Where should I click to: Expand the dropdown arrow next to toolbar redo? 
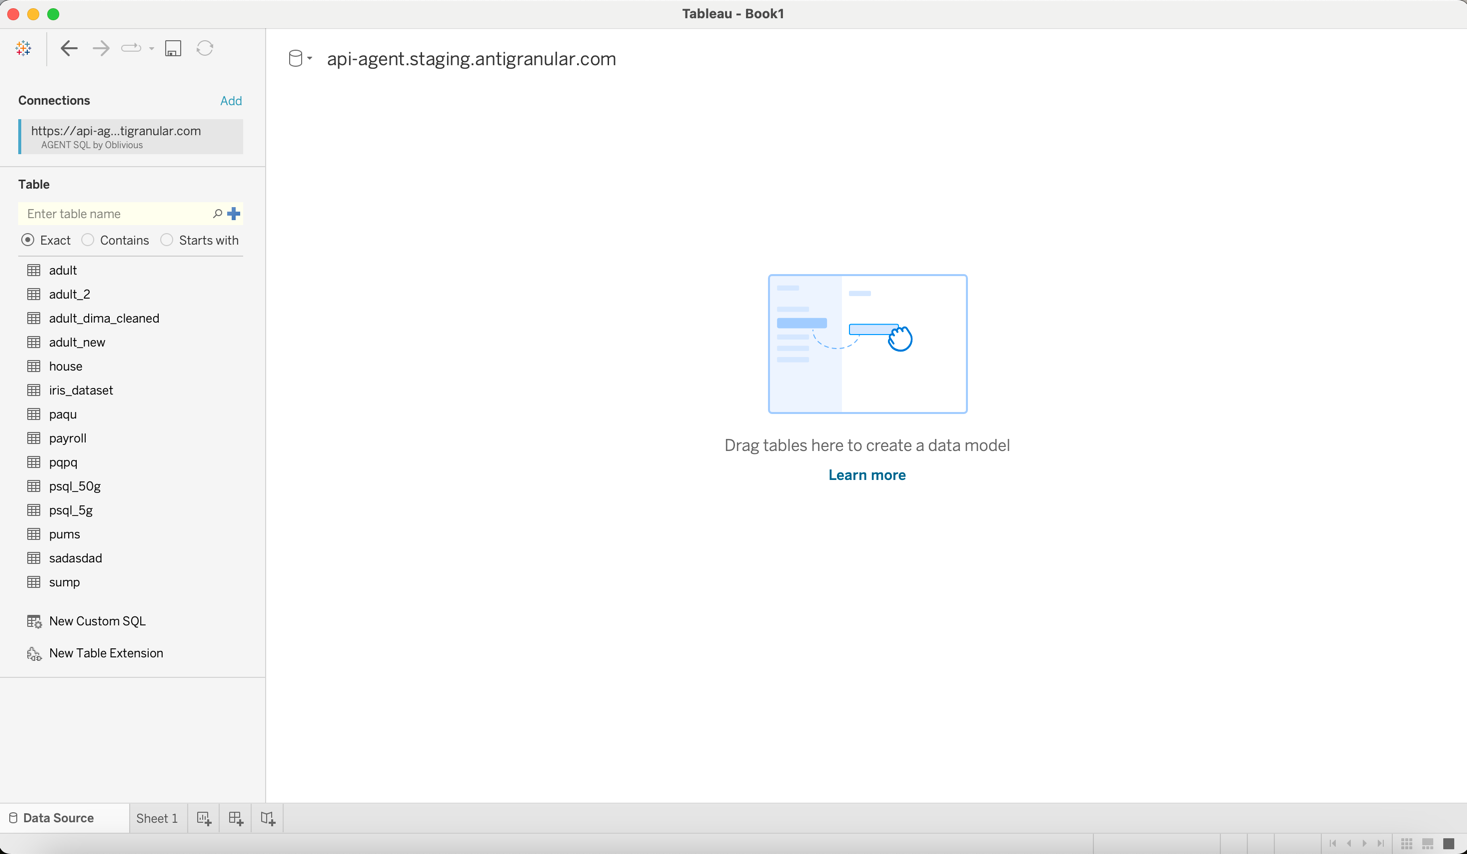coord(152,48)
